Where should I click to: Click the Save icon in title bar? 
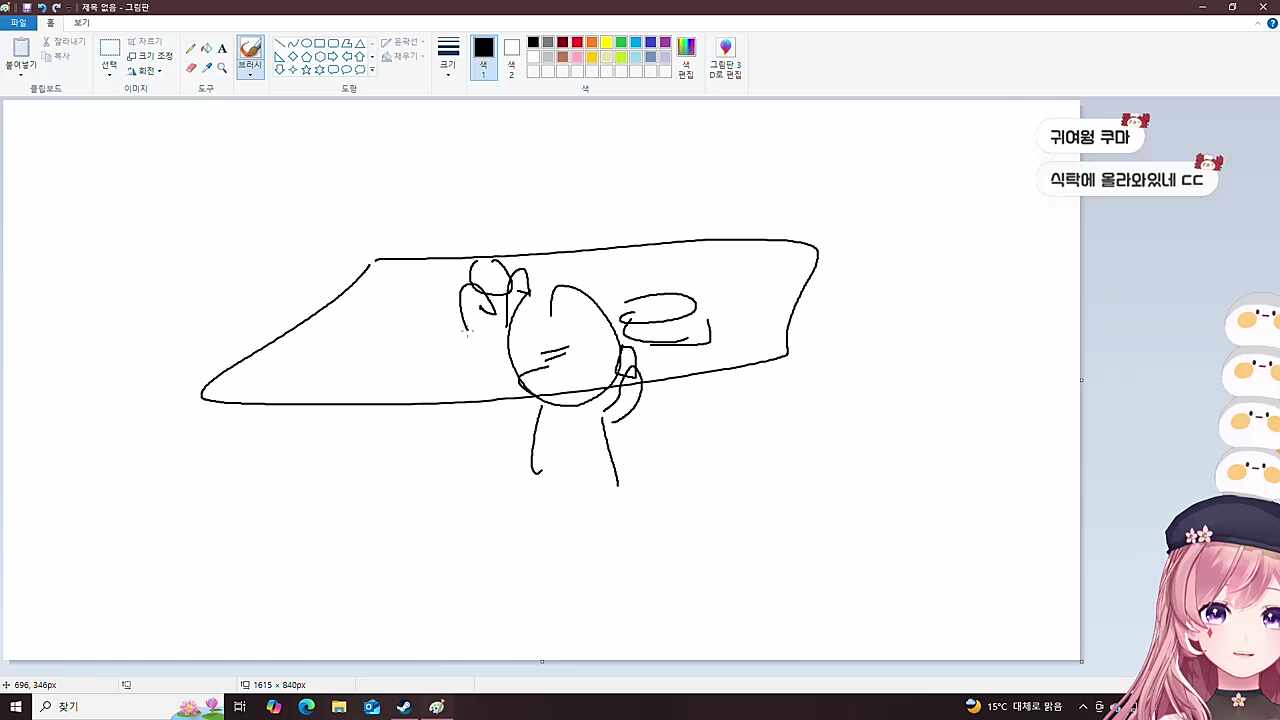point(27,7)
